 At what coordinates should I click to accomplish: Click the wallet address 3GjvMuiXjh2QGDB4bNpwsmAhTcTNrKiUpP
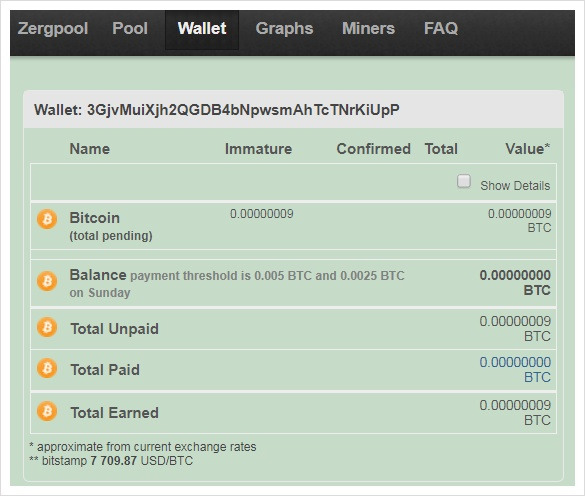(243, 110)
